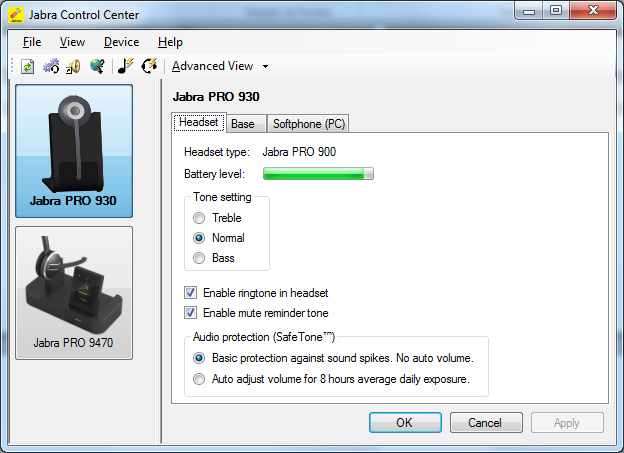Click the headset with lightning bolt icon
This screenshot has height=453, width=624.
(149, 66)
